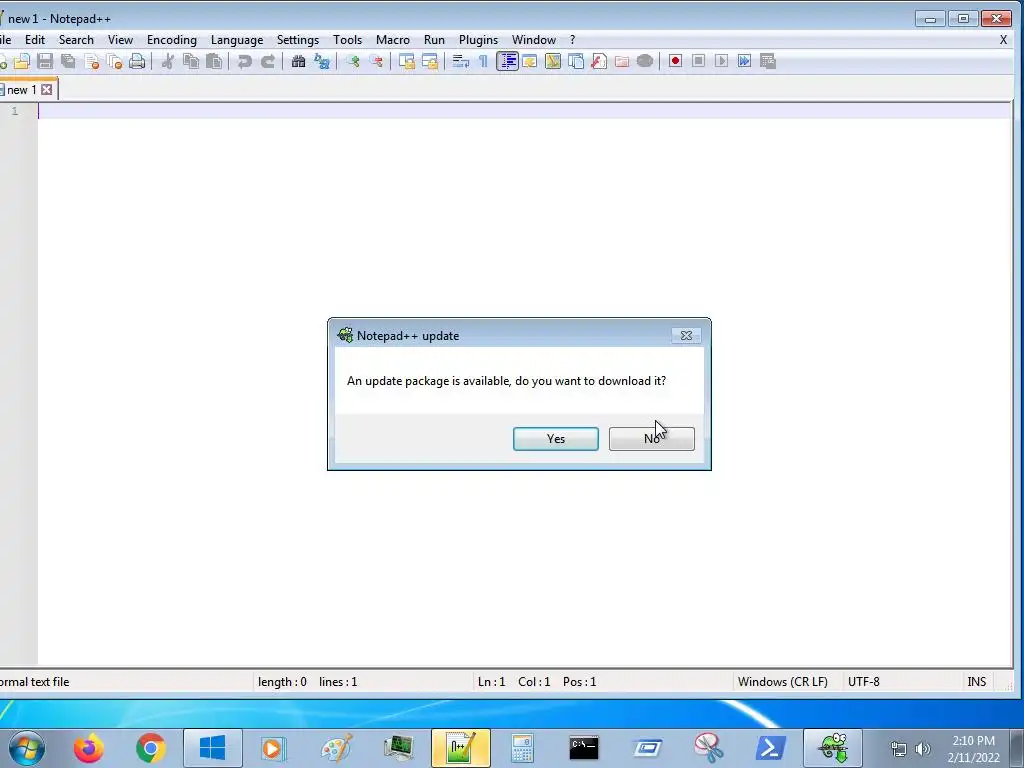This screenshot has width=1024, height=768.
Task: Save the file using the floppy disk icon
Action: click(x=44, y=61)
